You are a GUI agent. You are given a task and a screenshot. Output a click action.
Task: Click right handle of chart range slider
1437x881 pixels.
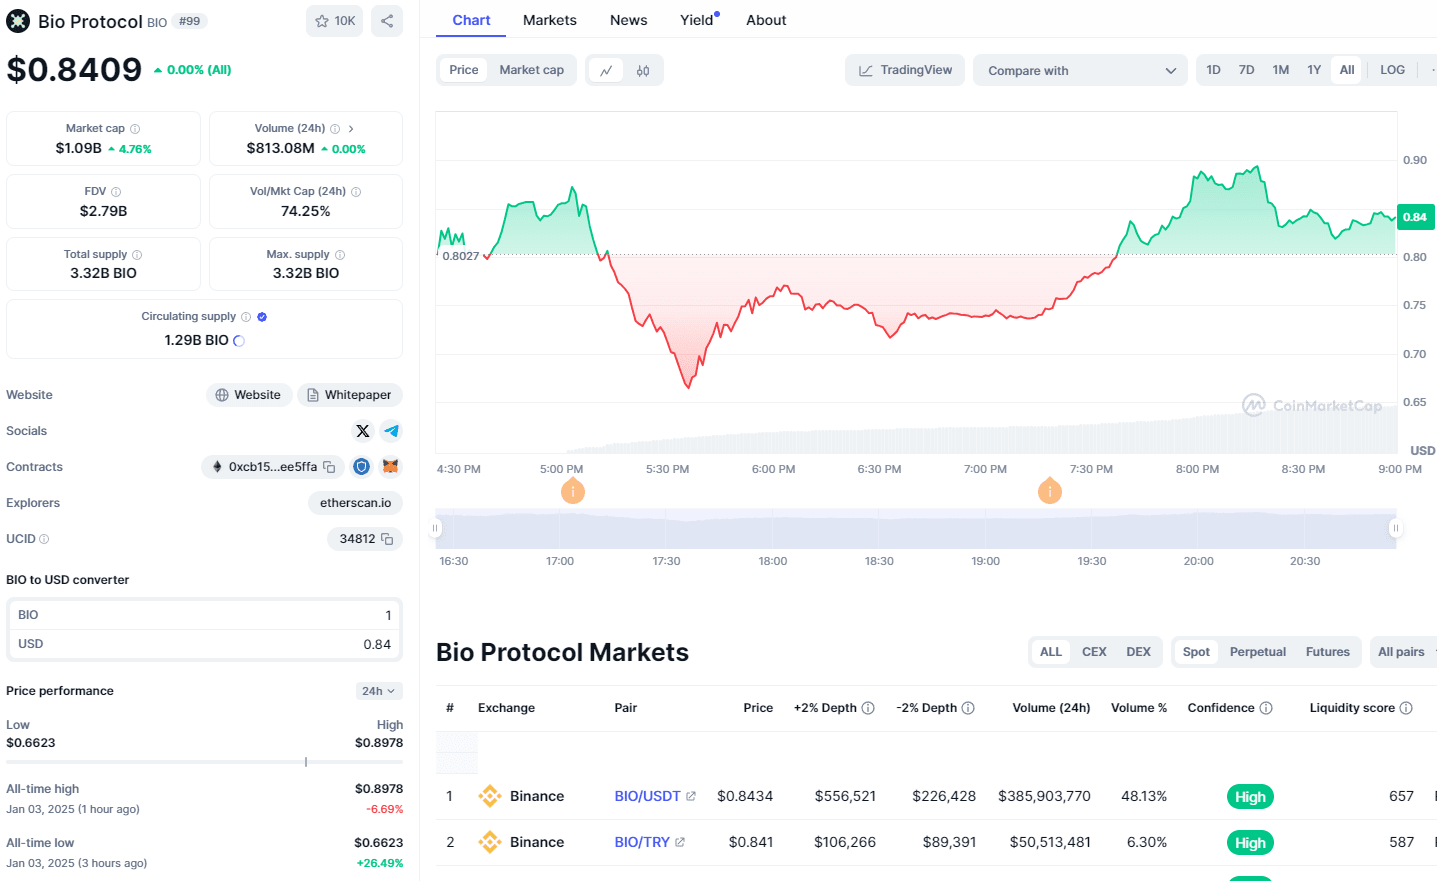pos(1395,528)
